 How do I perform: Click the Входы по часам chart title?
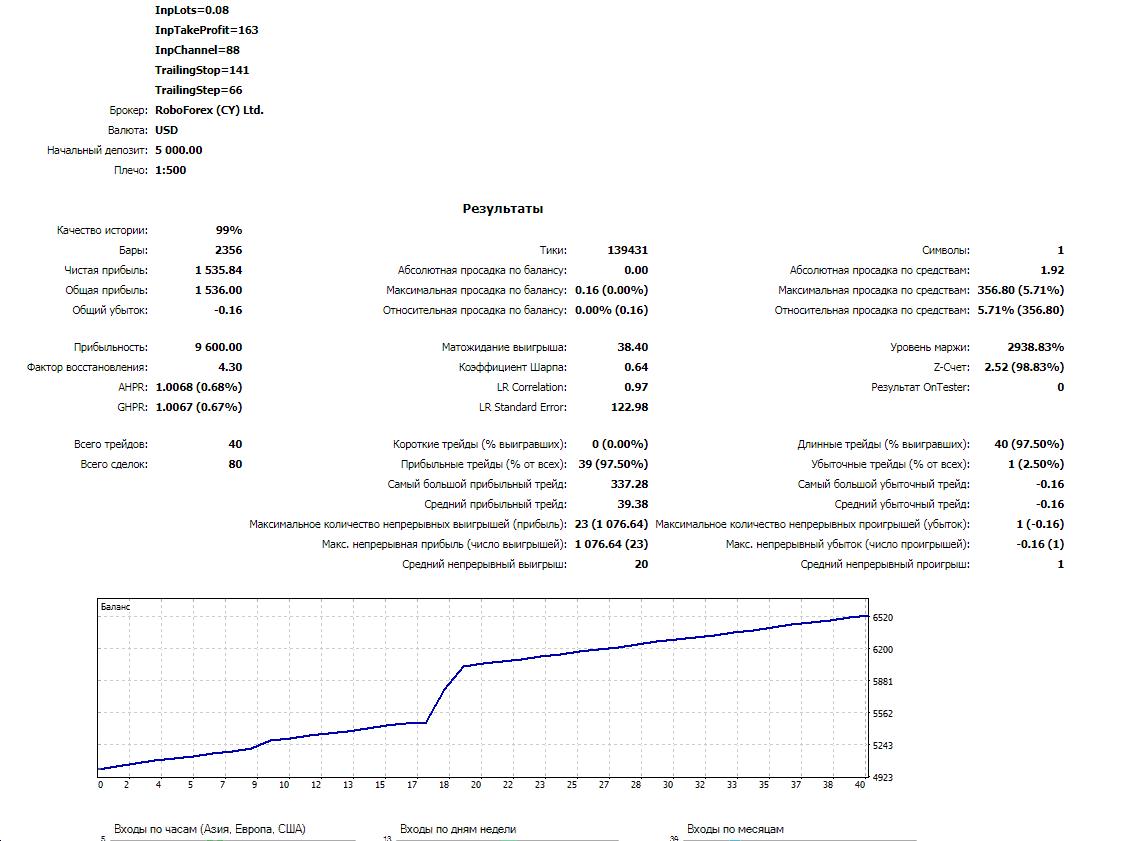pyautogui.click(x=210, y=829)
